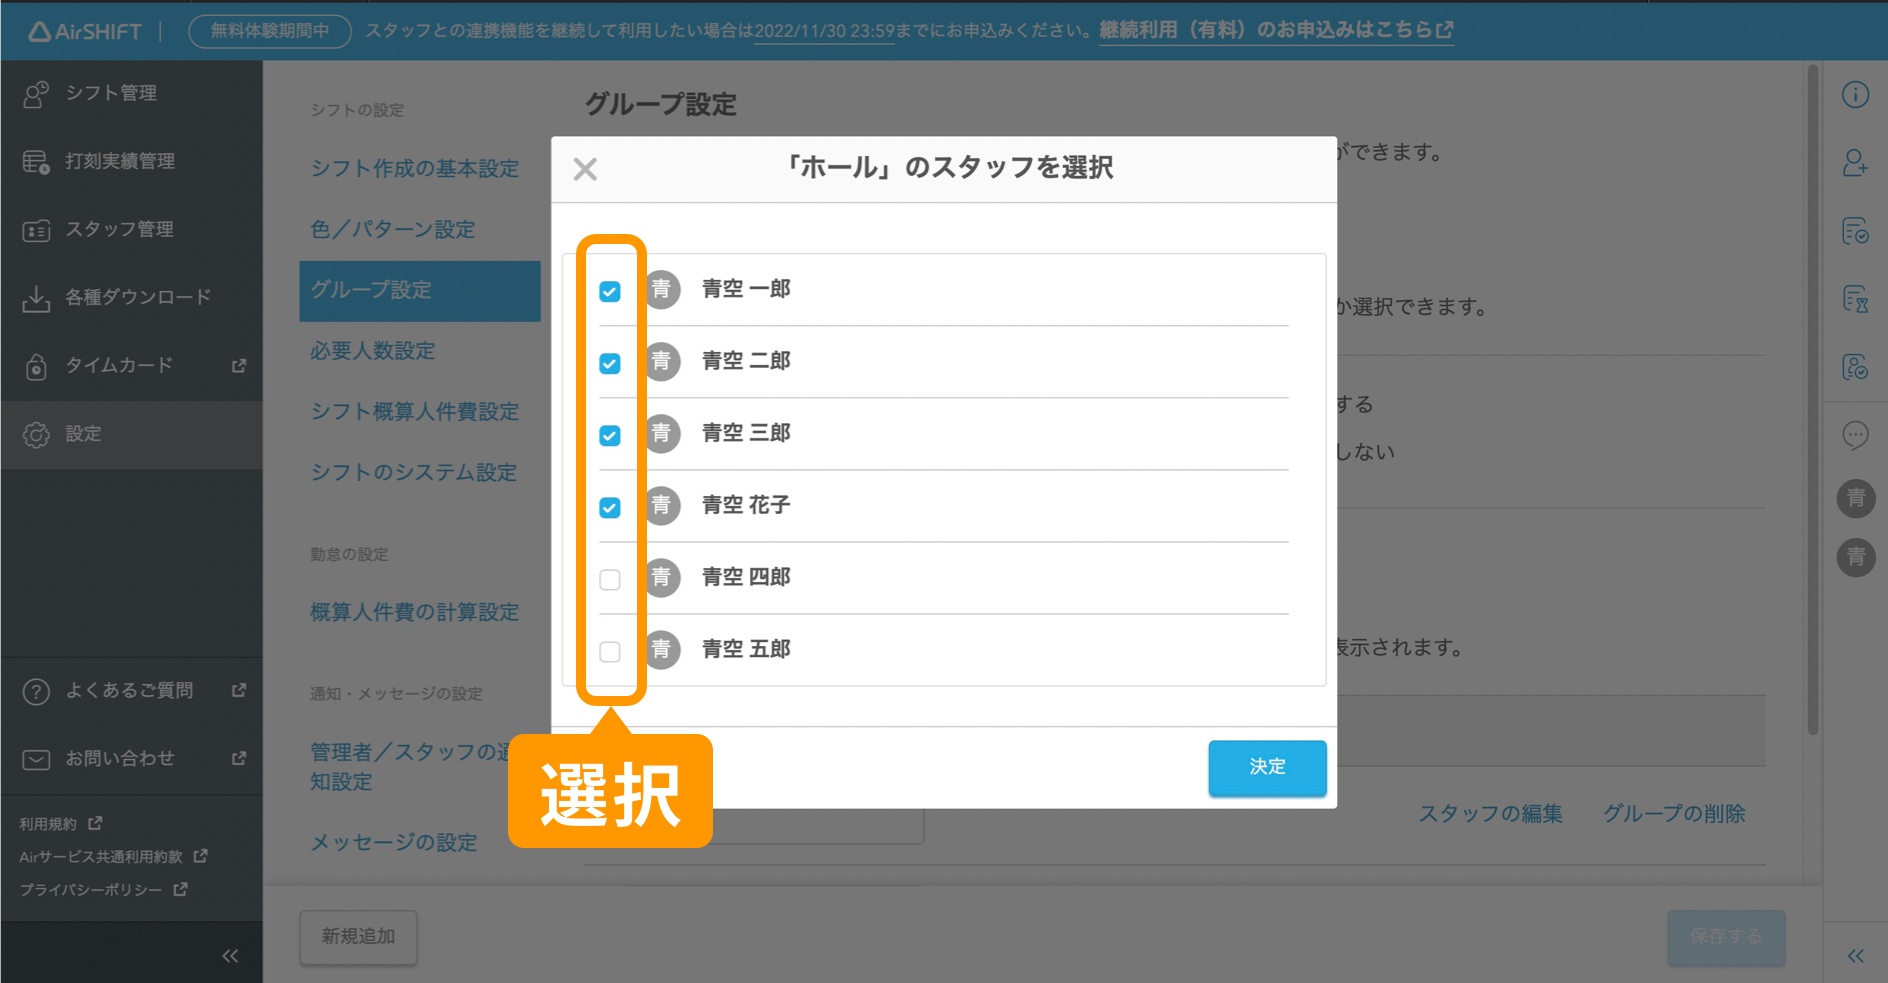Click the お問い合わせ envelope icon

[x=36, y=758]
